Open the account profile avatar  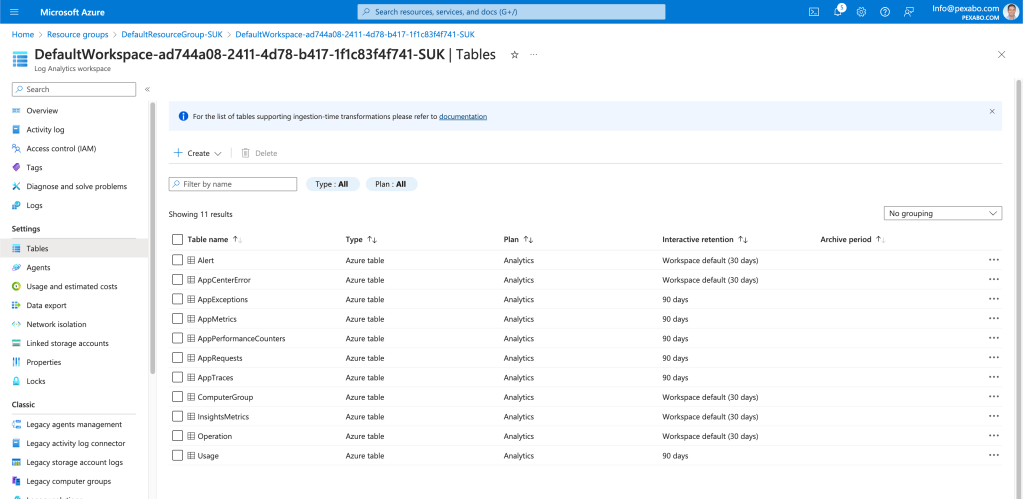(1010, 12)
